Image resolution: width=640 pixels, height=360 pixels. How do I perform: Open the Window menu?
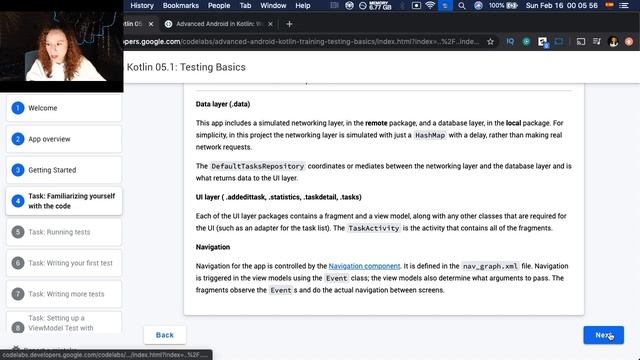[273, 5]
